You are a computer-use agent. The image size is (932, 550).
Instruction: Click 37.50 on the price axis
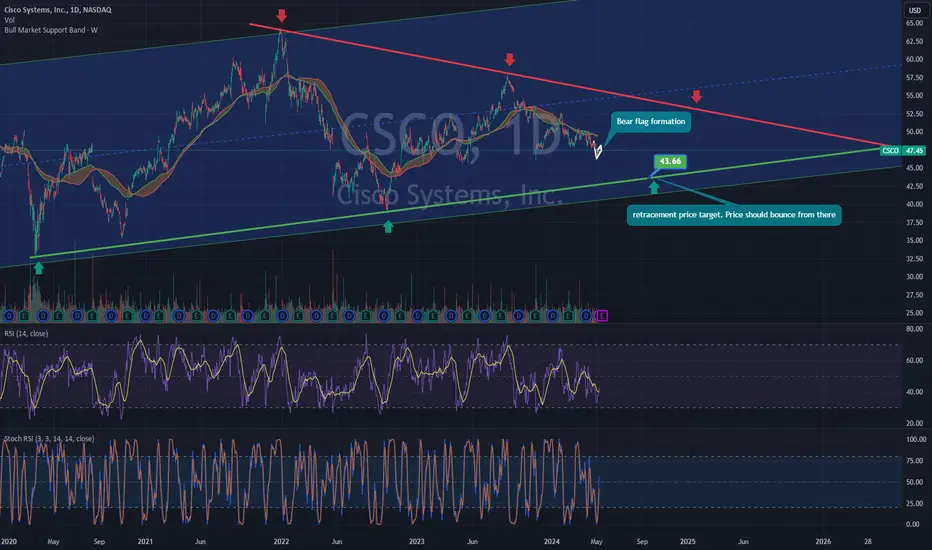coord(914,223)
